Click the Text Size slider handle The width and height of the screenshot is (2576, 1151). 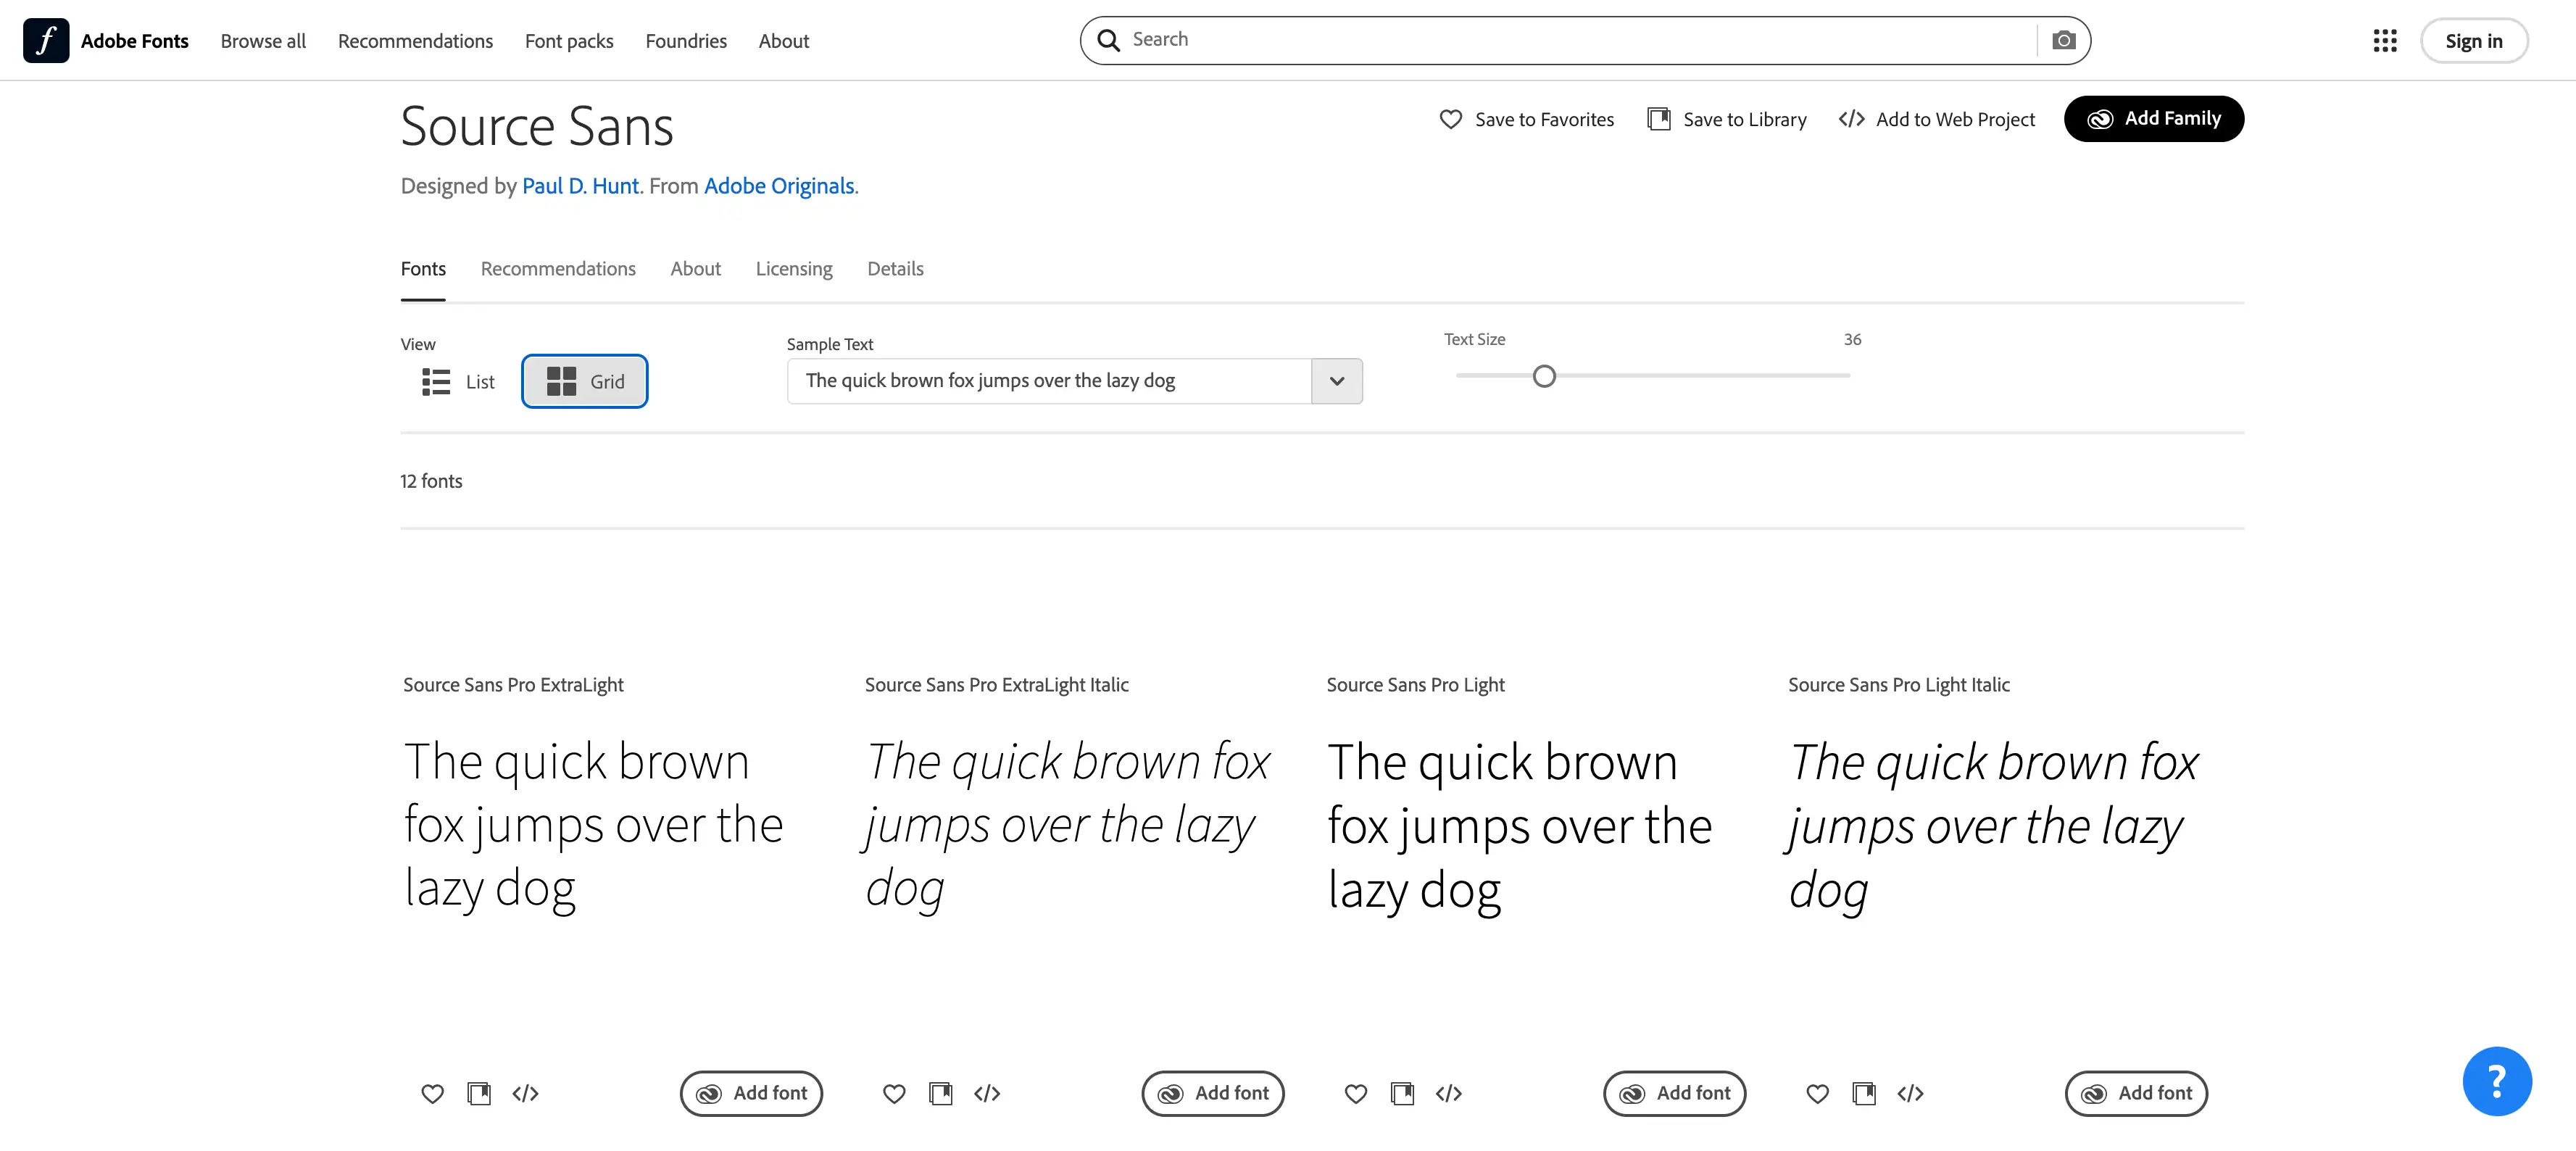tap(1544, 376)
